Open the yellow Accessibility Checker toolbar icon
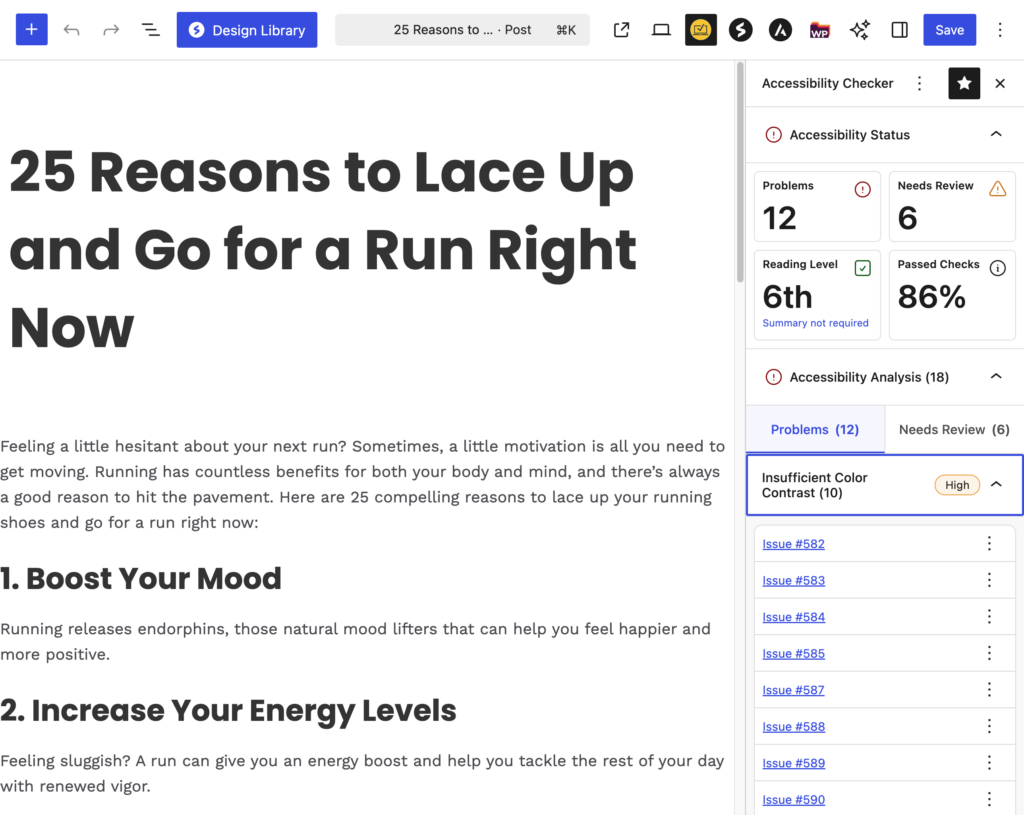Screen dimensions: 1024x815 tap(701, 30)
